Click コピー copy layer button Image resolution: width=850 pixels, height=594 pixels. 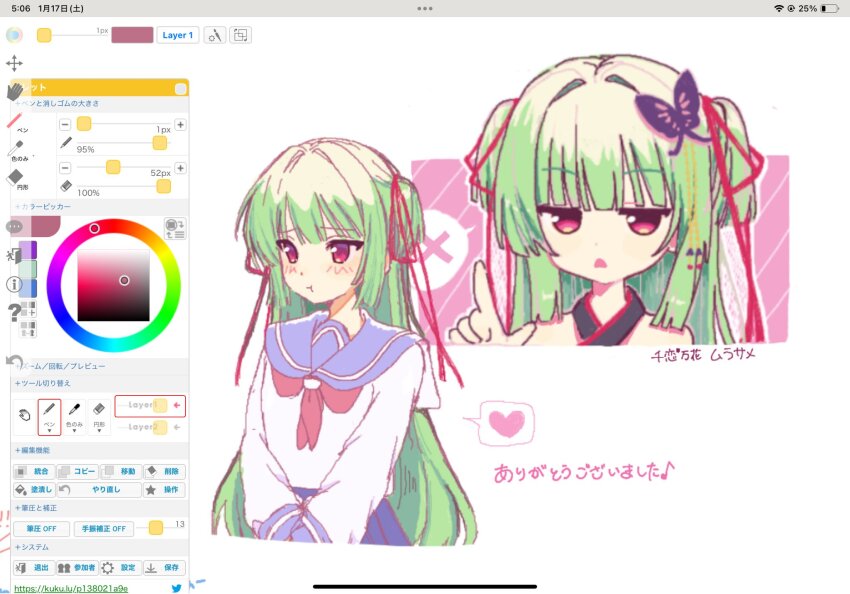[78, 472]
